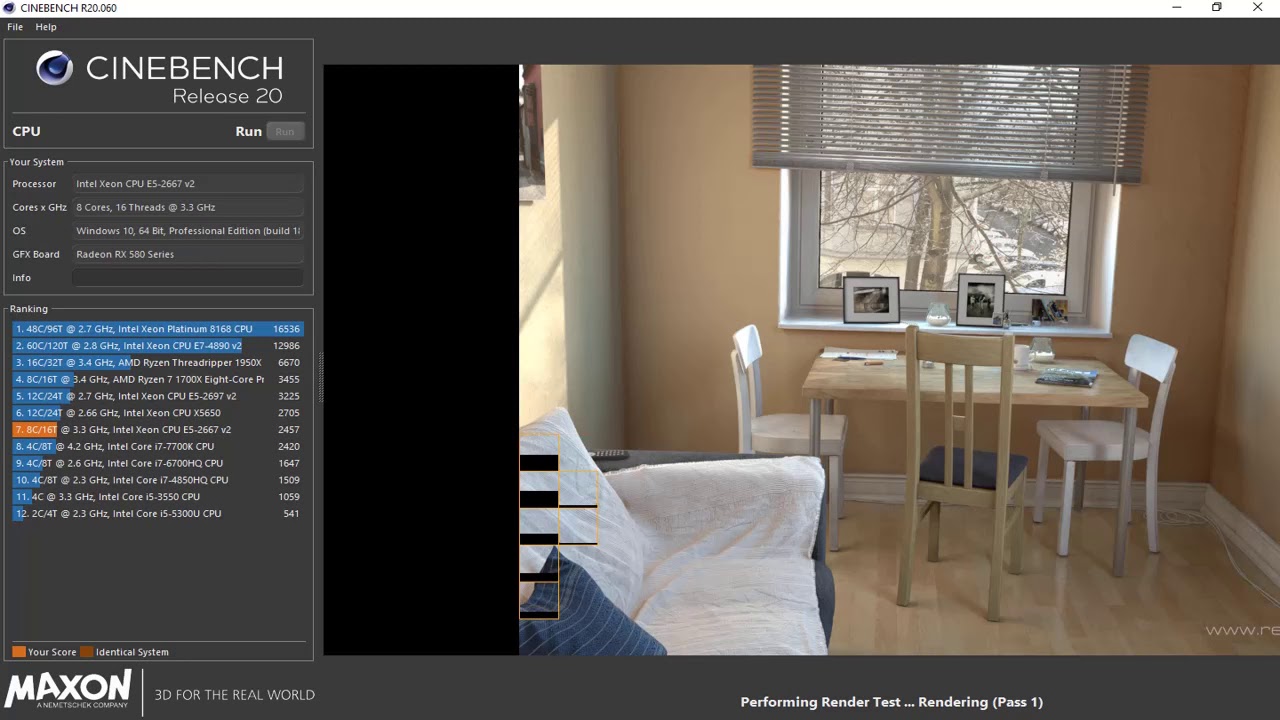Restore down the Cinebench window
The width and height of the screenshot is (1280, 720).
point(1217,8)
